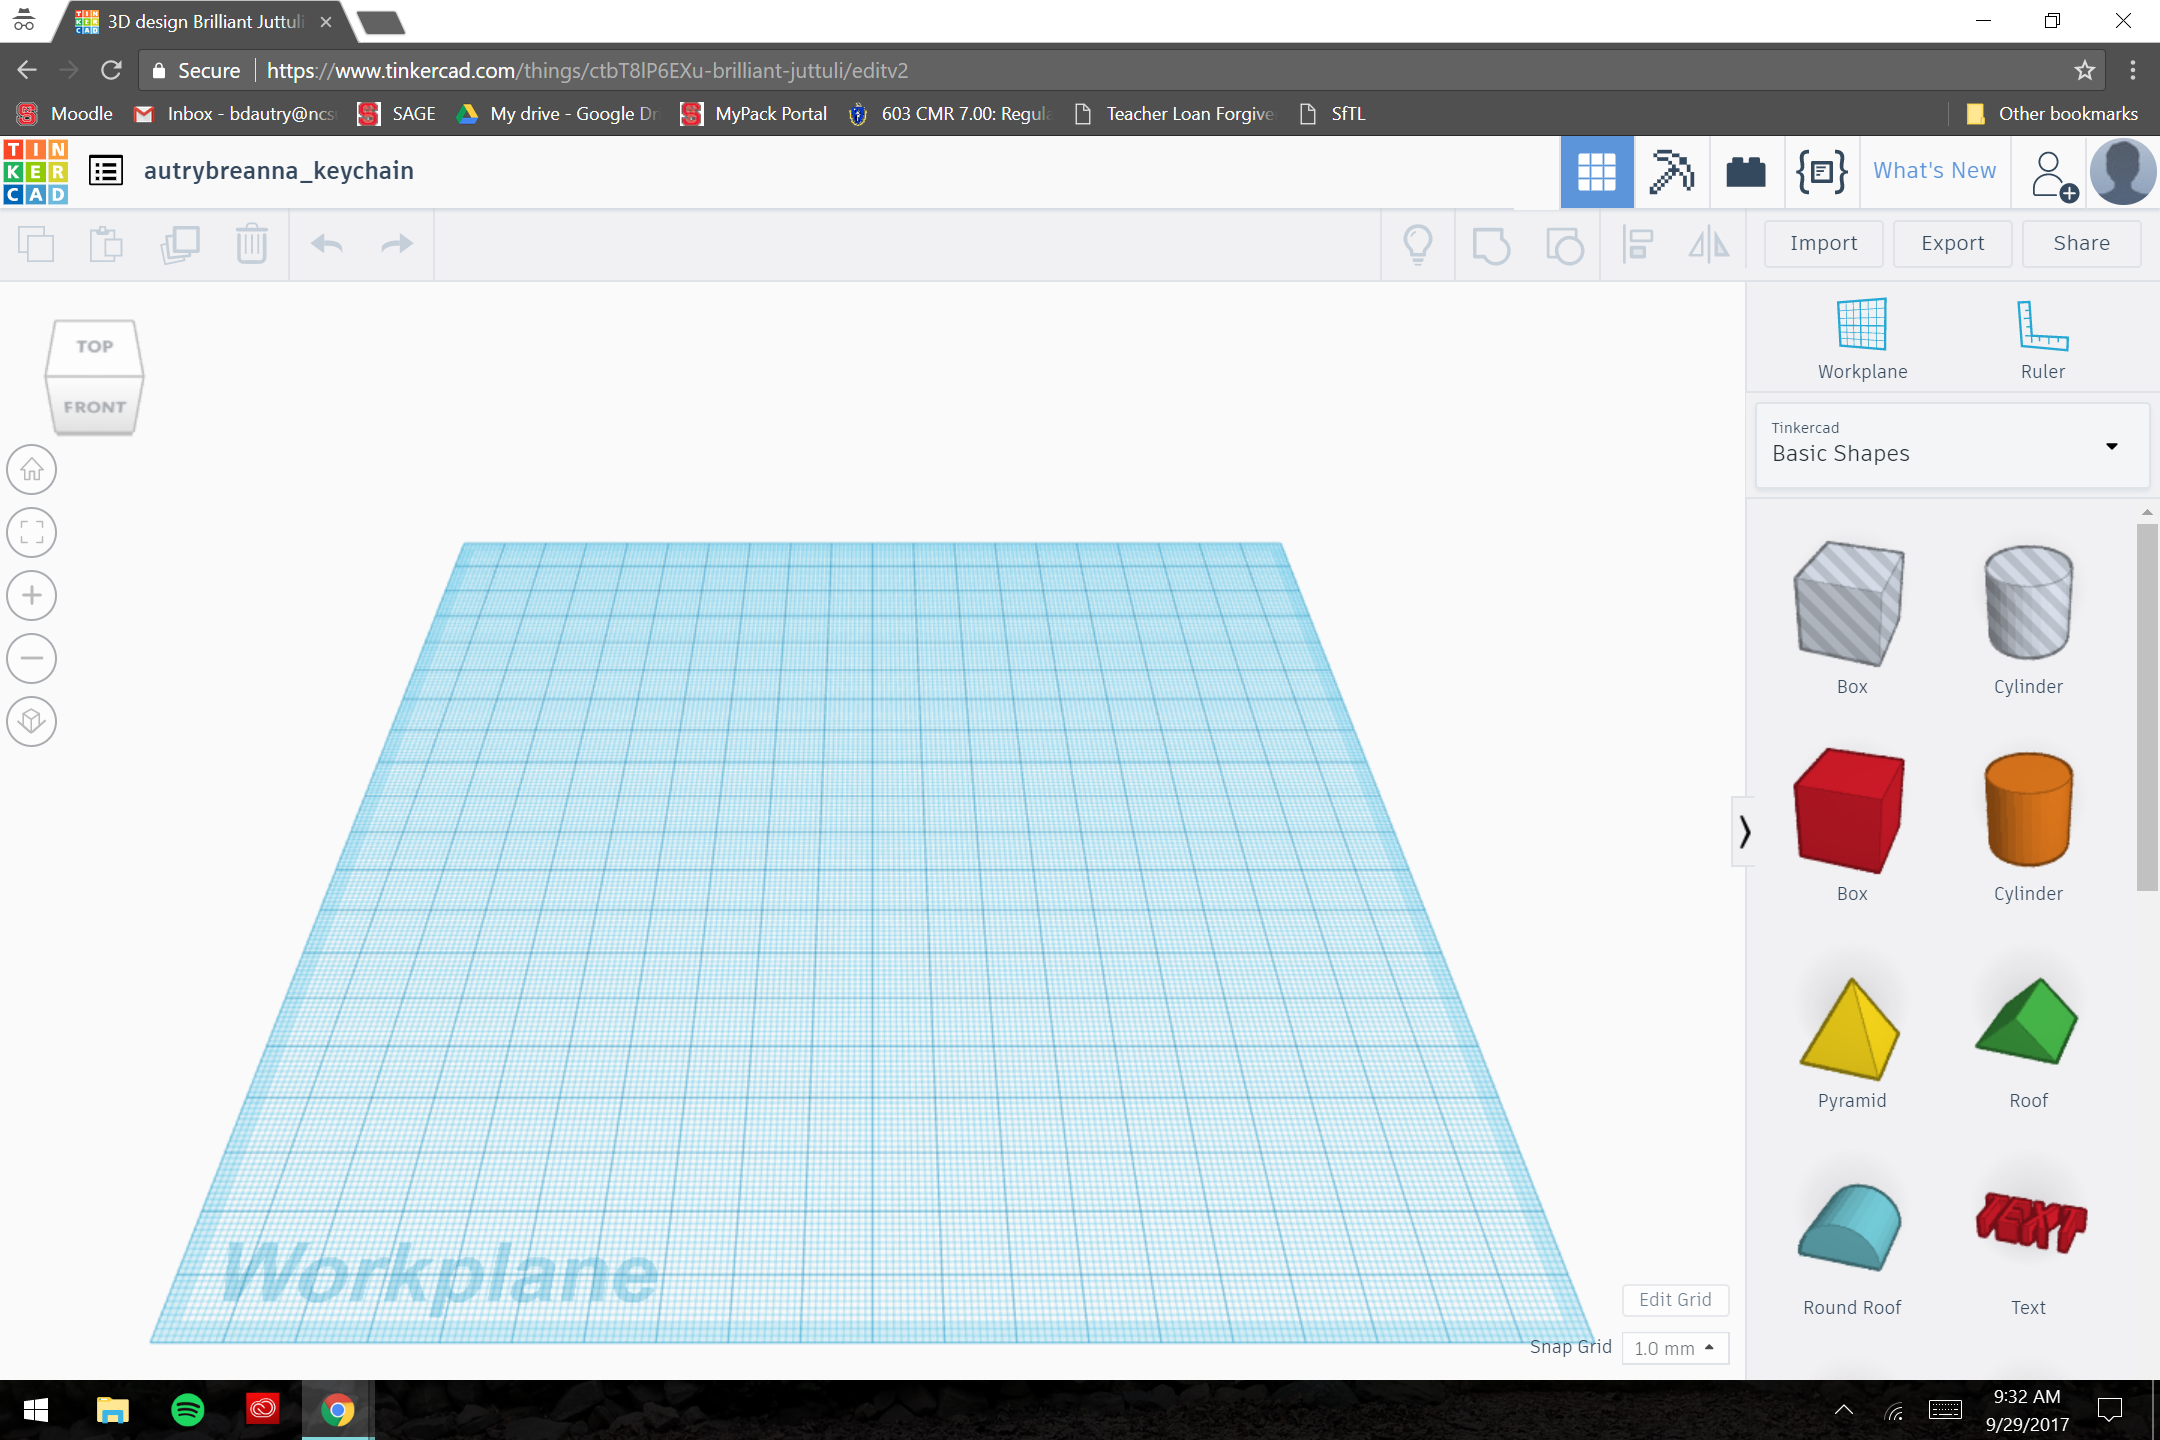Open the What's New link
The image size is (2160, 1440).
(1933, 170)
